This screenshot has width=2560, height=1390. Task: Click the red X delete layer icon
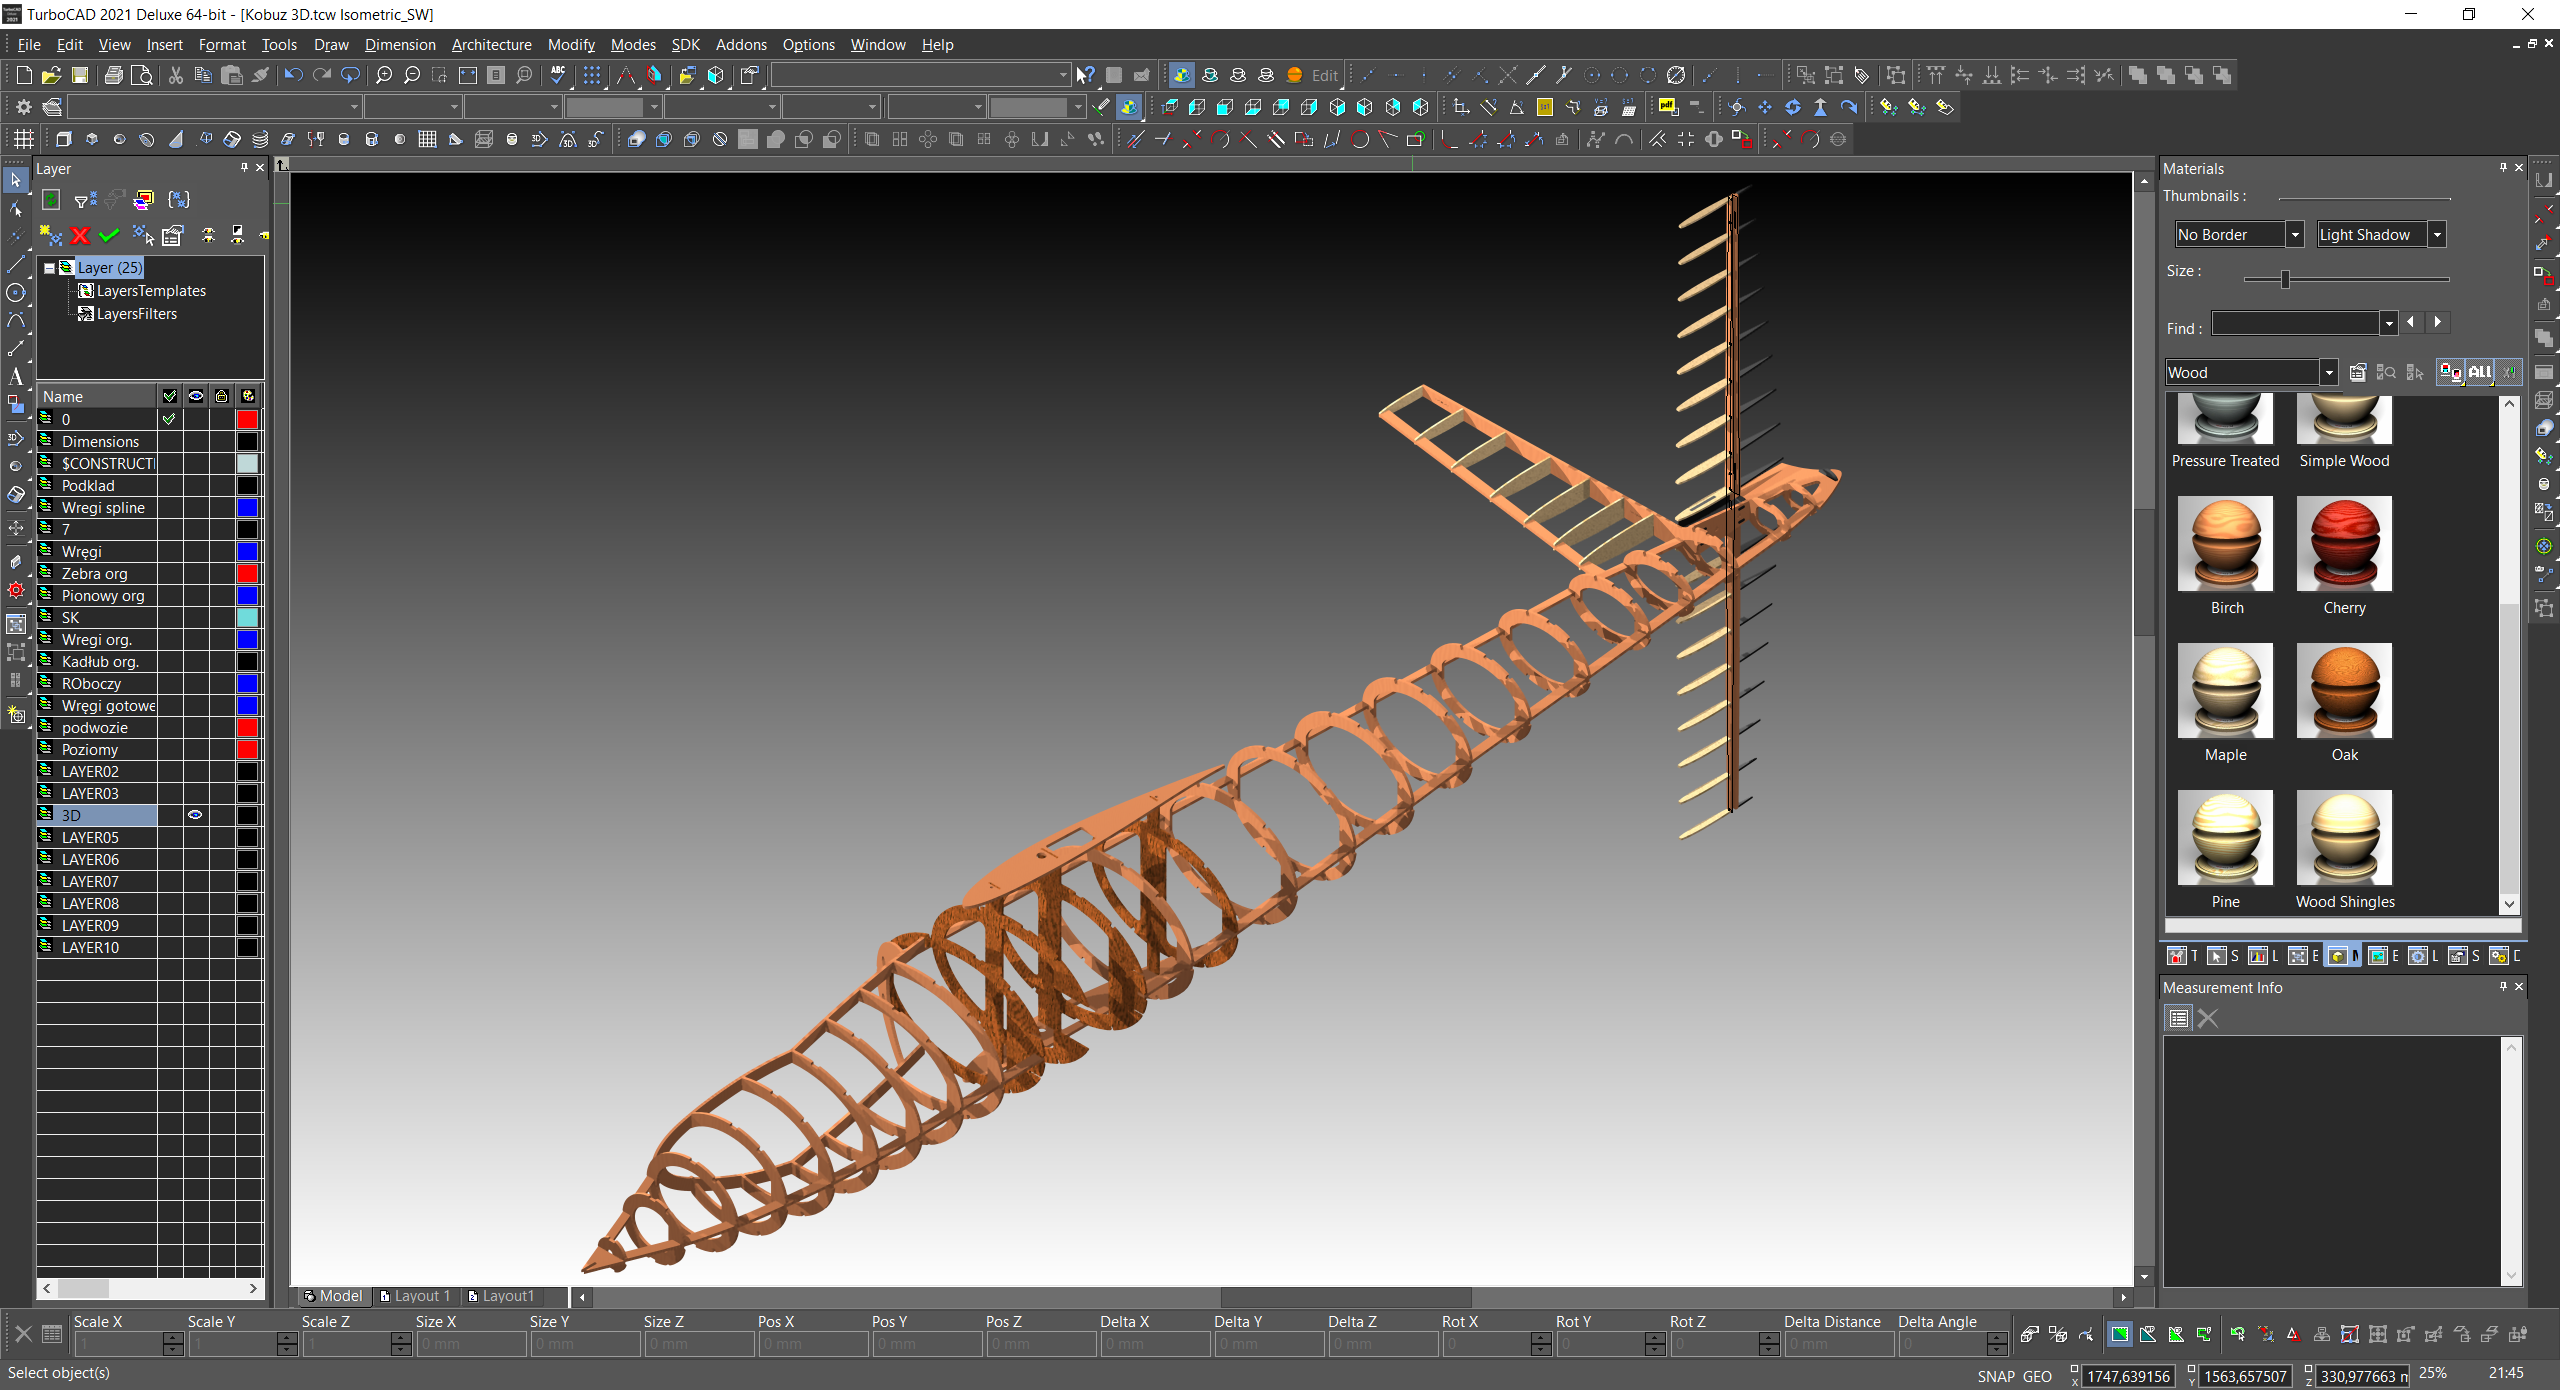(80, 236)
